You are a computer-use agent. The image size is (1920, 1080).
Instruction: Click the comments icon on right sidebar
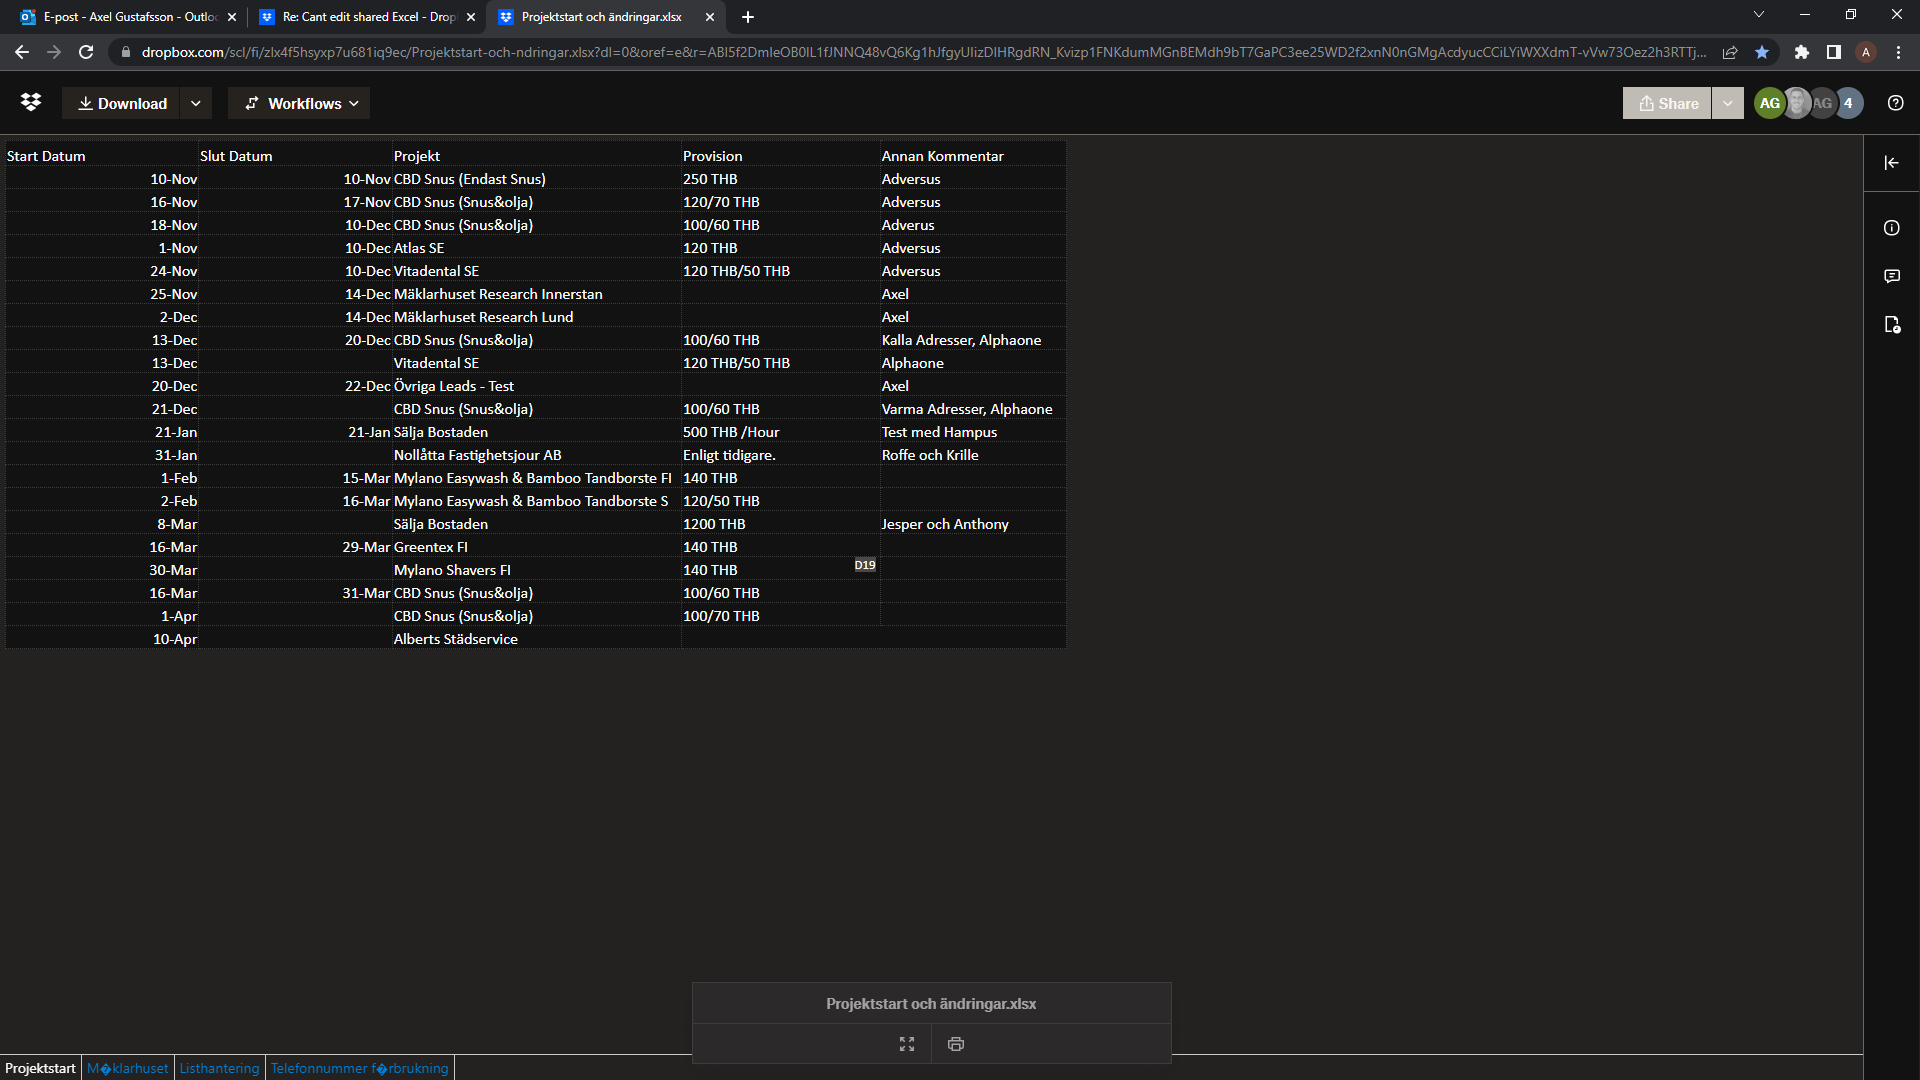pos(1894,274)
